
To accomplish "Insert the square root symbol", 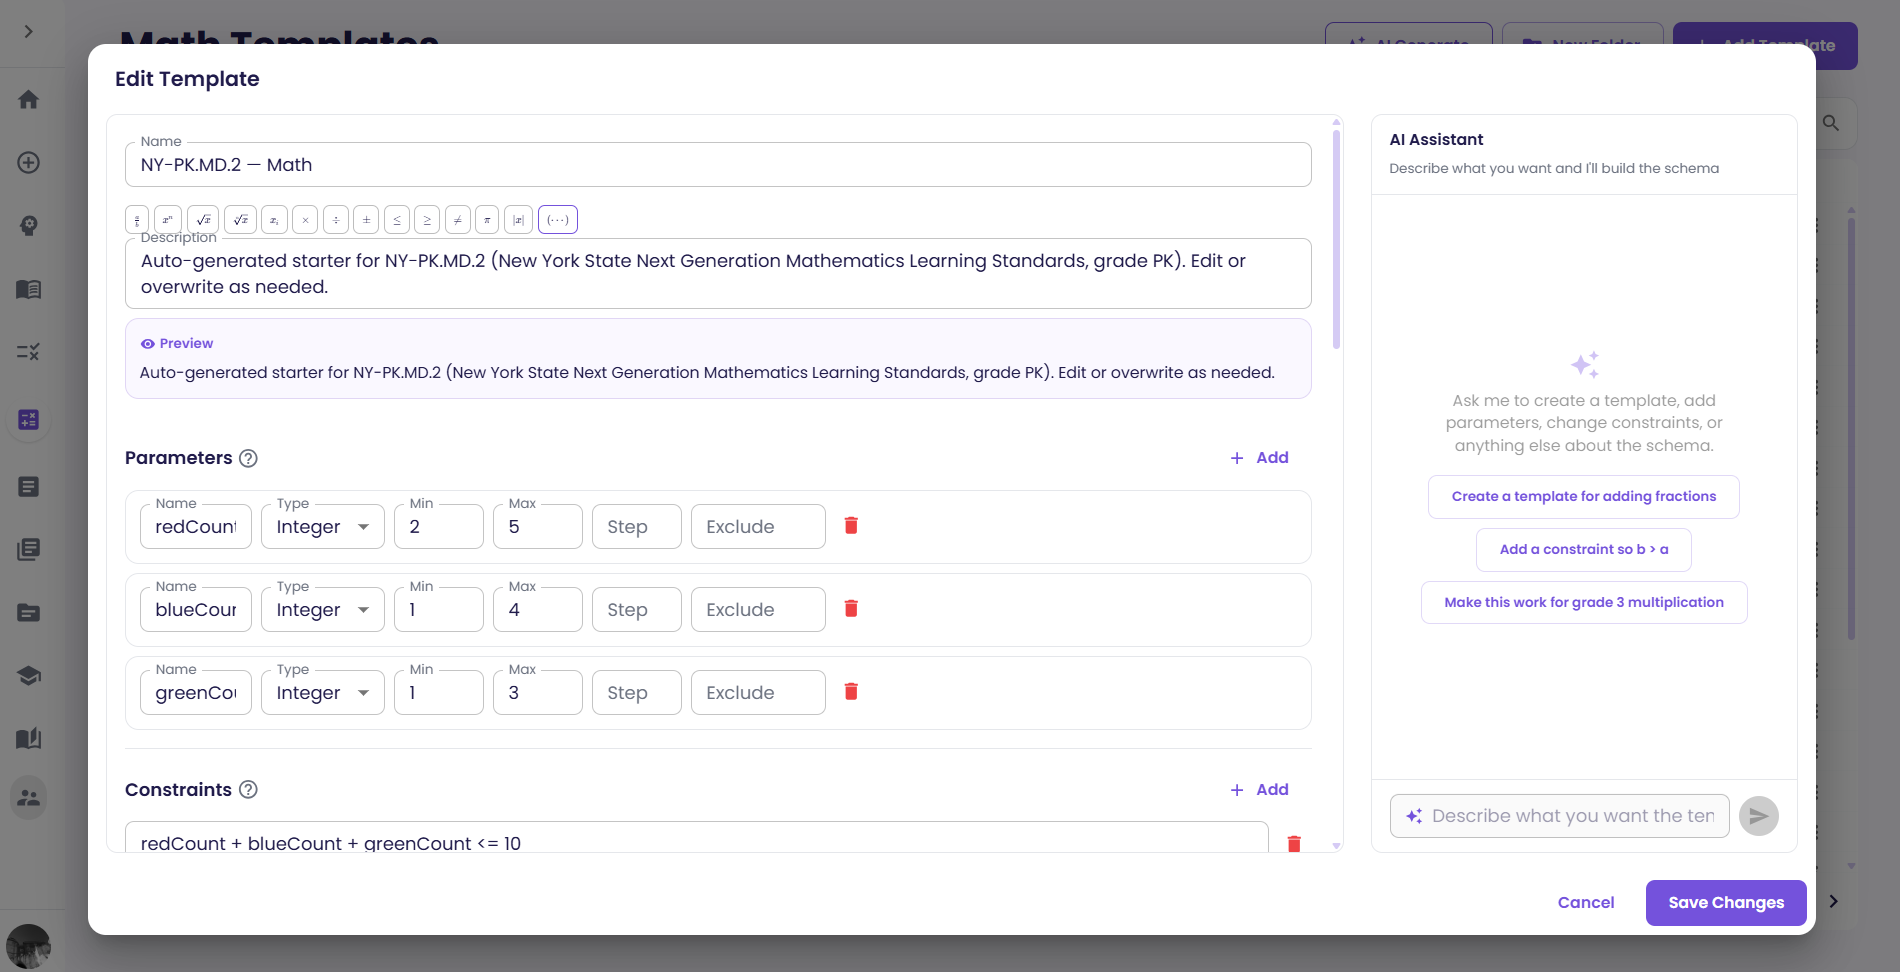I will (x=203, y=219).
